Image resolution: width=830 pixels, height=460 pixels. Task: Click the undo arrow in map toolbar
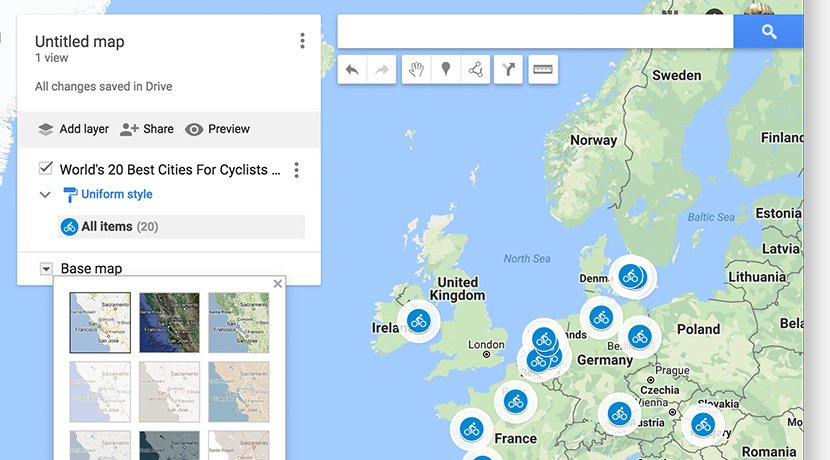(x=351, y=69)
